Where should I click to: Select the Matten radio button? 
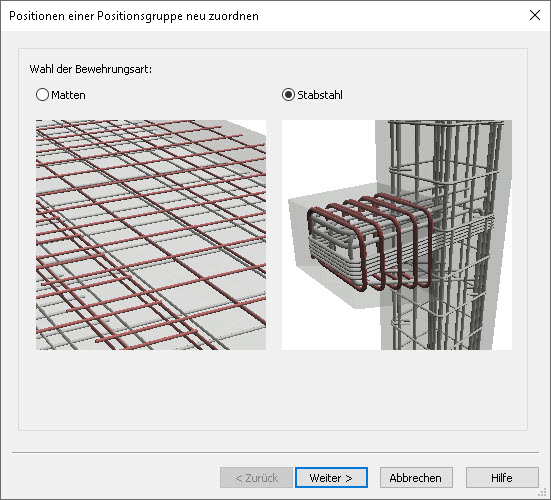point(42,95)
